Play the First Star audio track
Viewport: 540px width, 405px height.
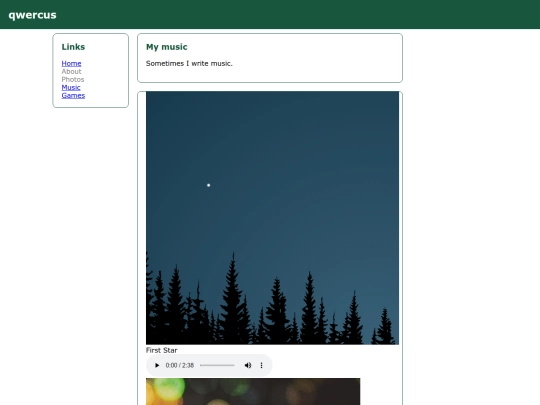157,365
